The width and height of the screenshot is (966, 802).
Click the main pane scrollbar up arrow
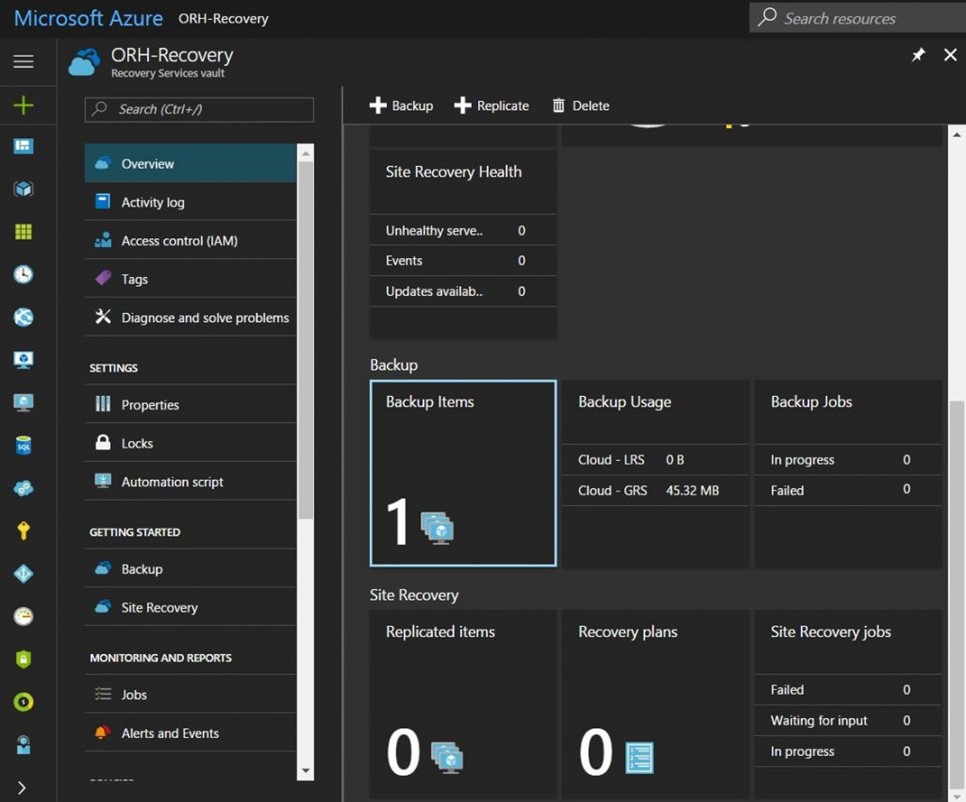[x=957, y=134]
